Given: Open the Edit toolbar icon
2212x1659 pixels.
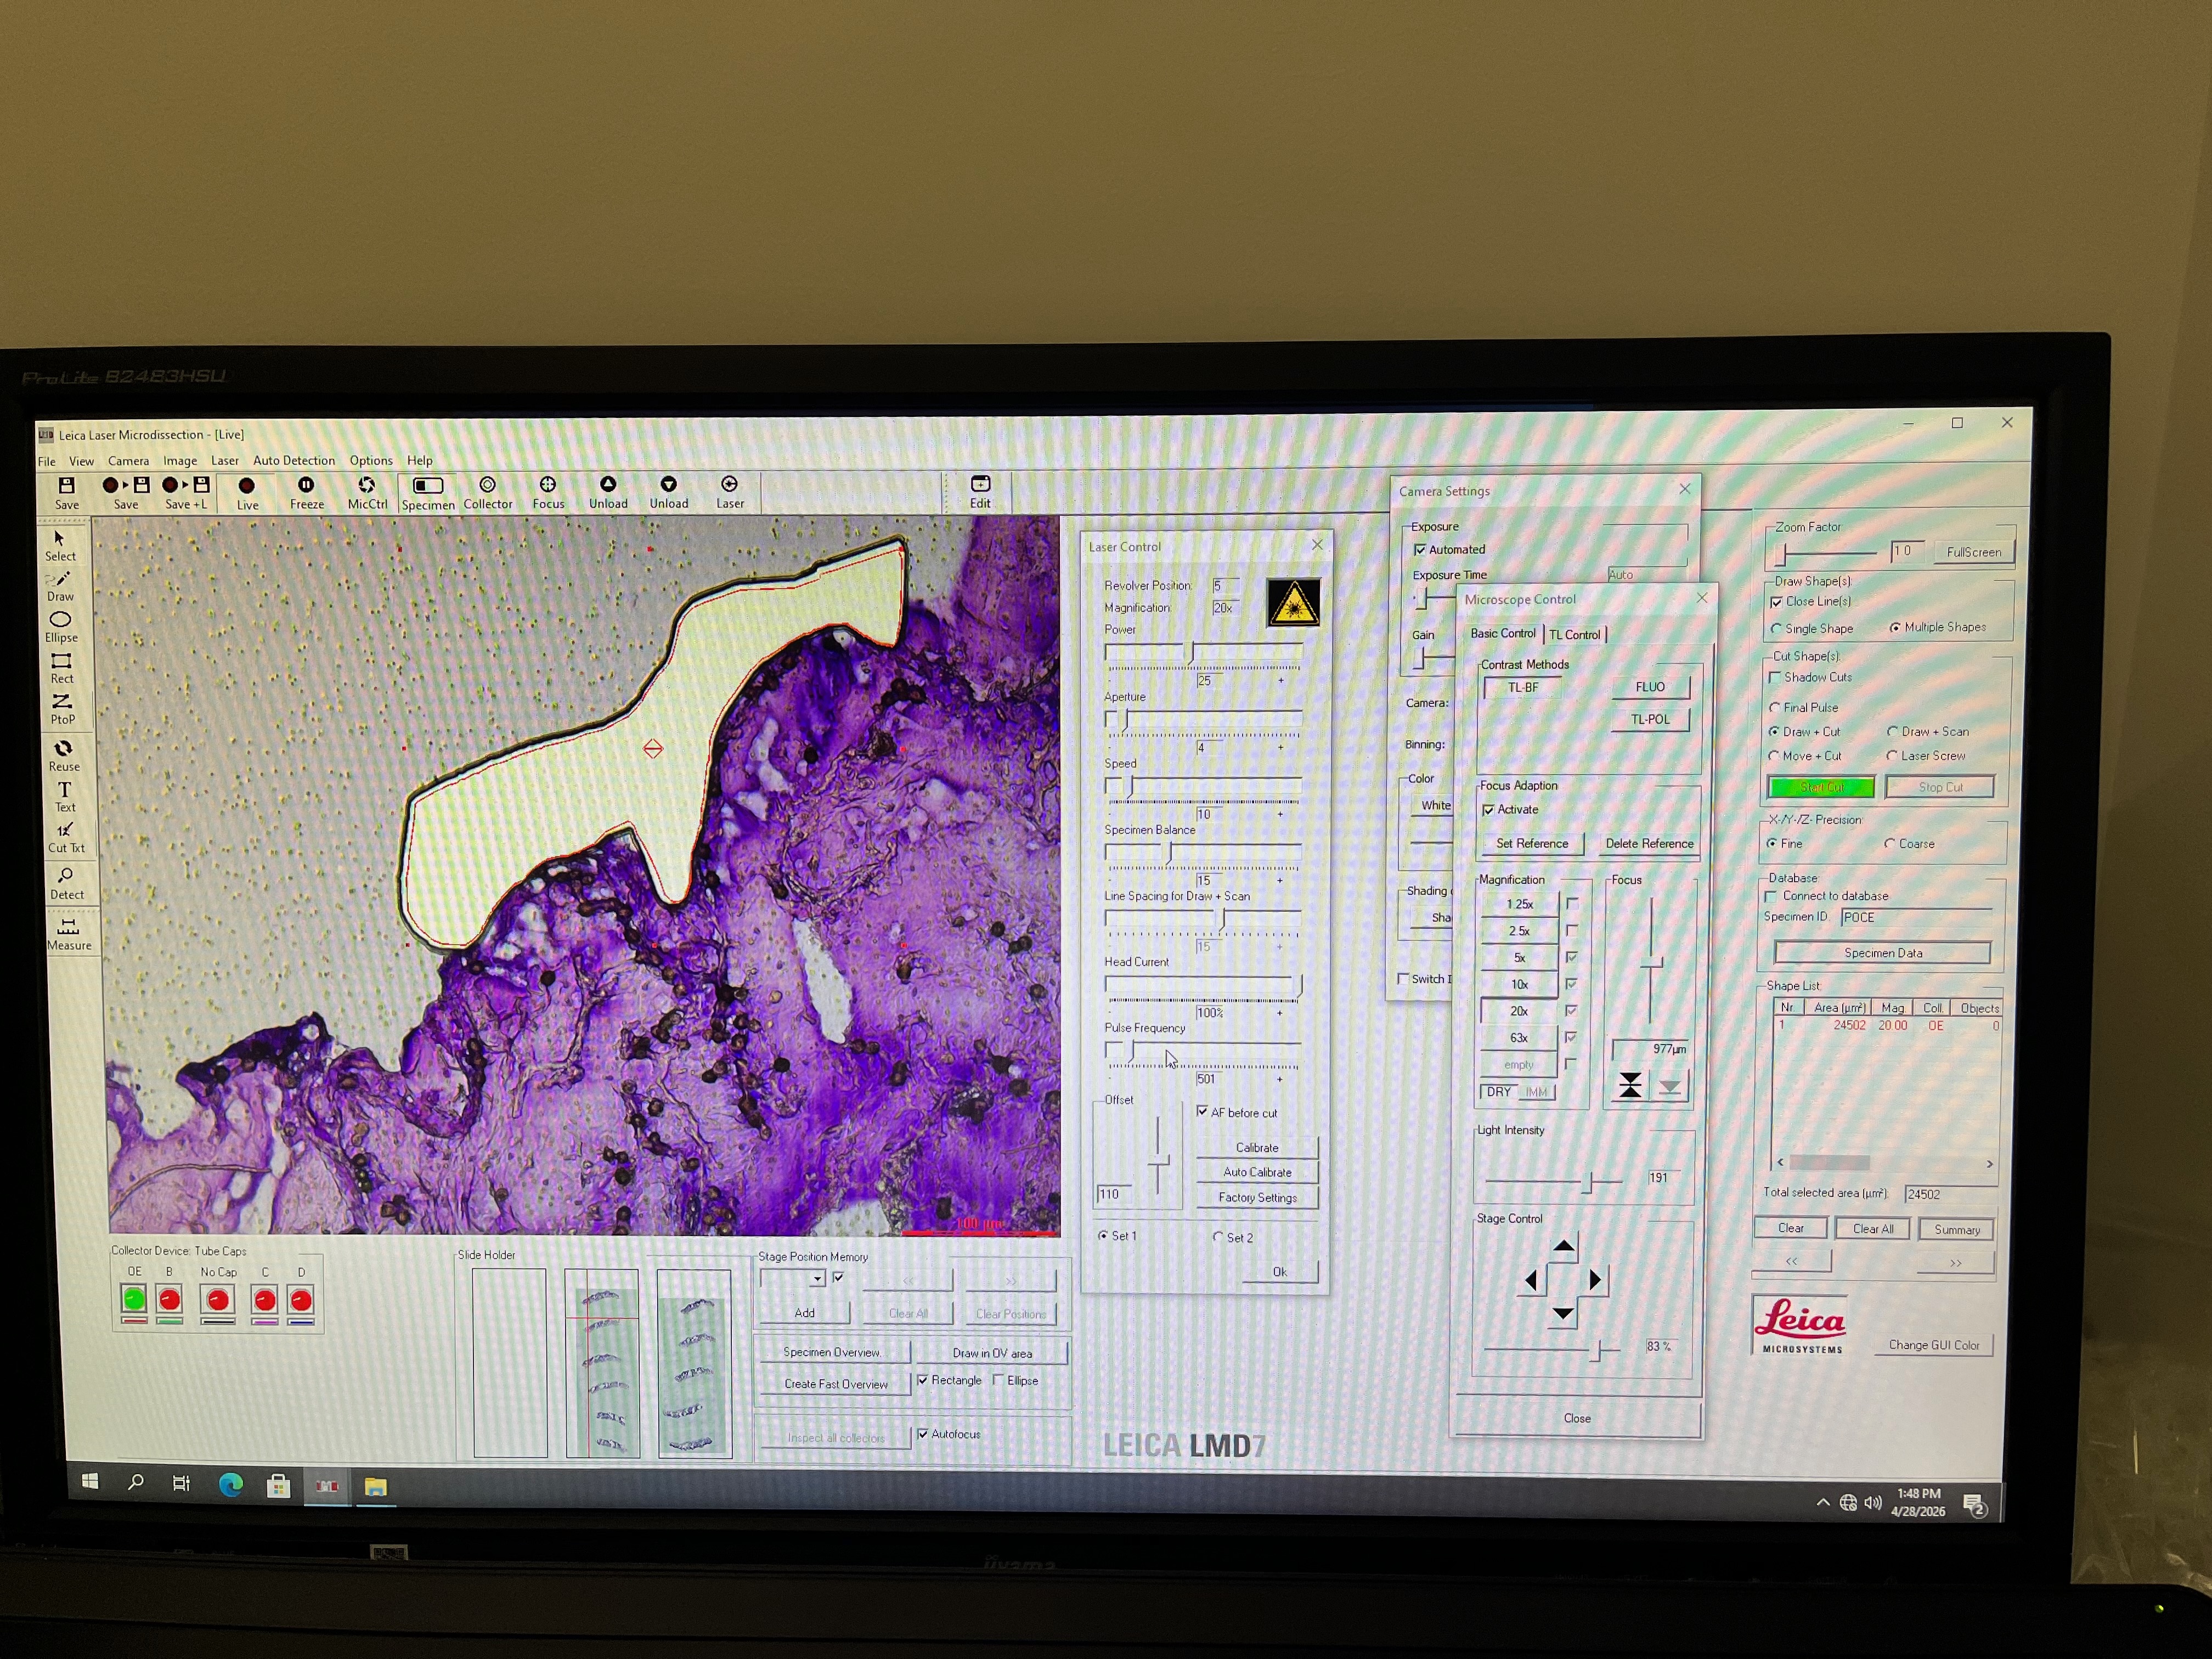Looking at the screenshot, I should (x=980, y=493).
